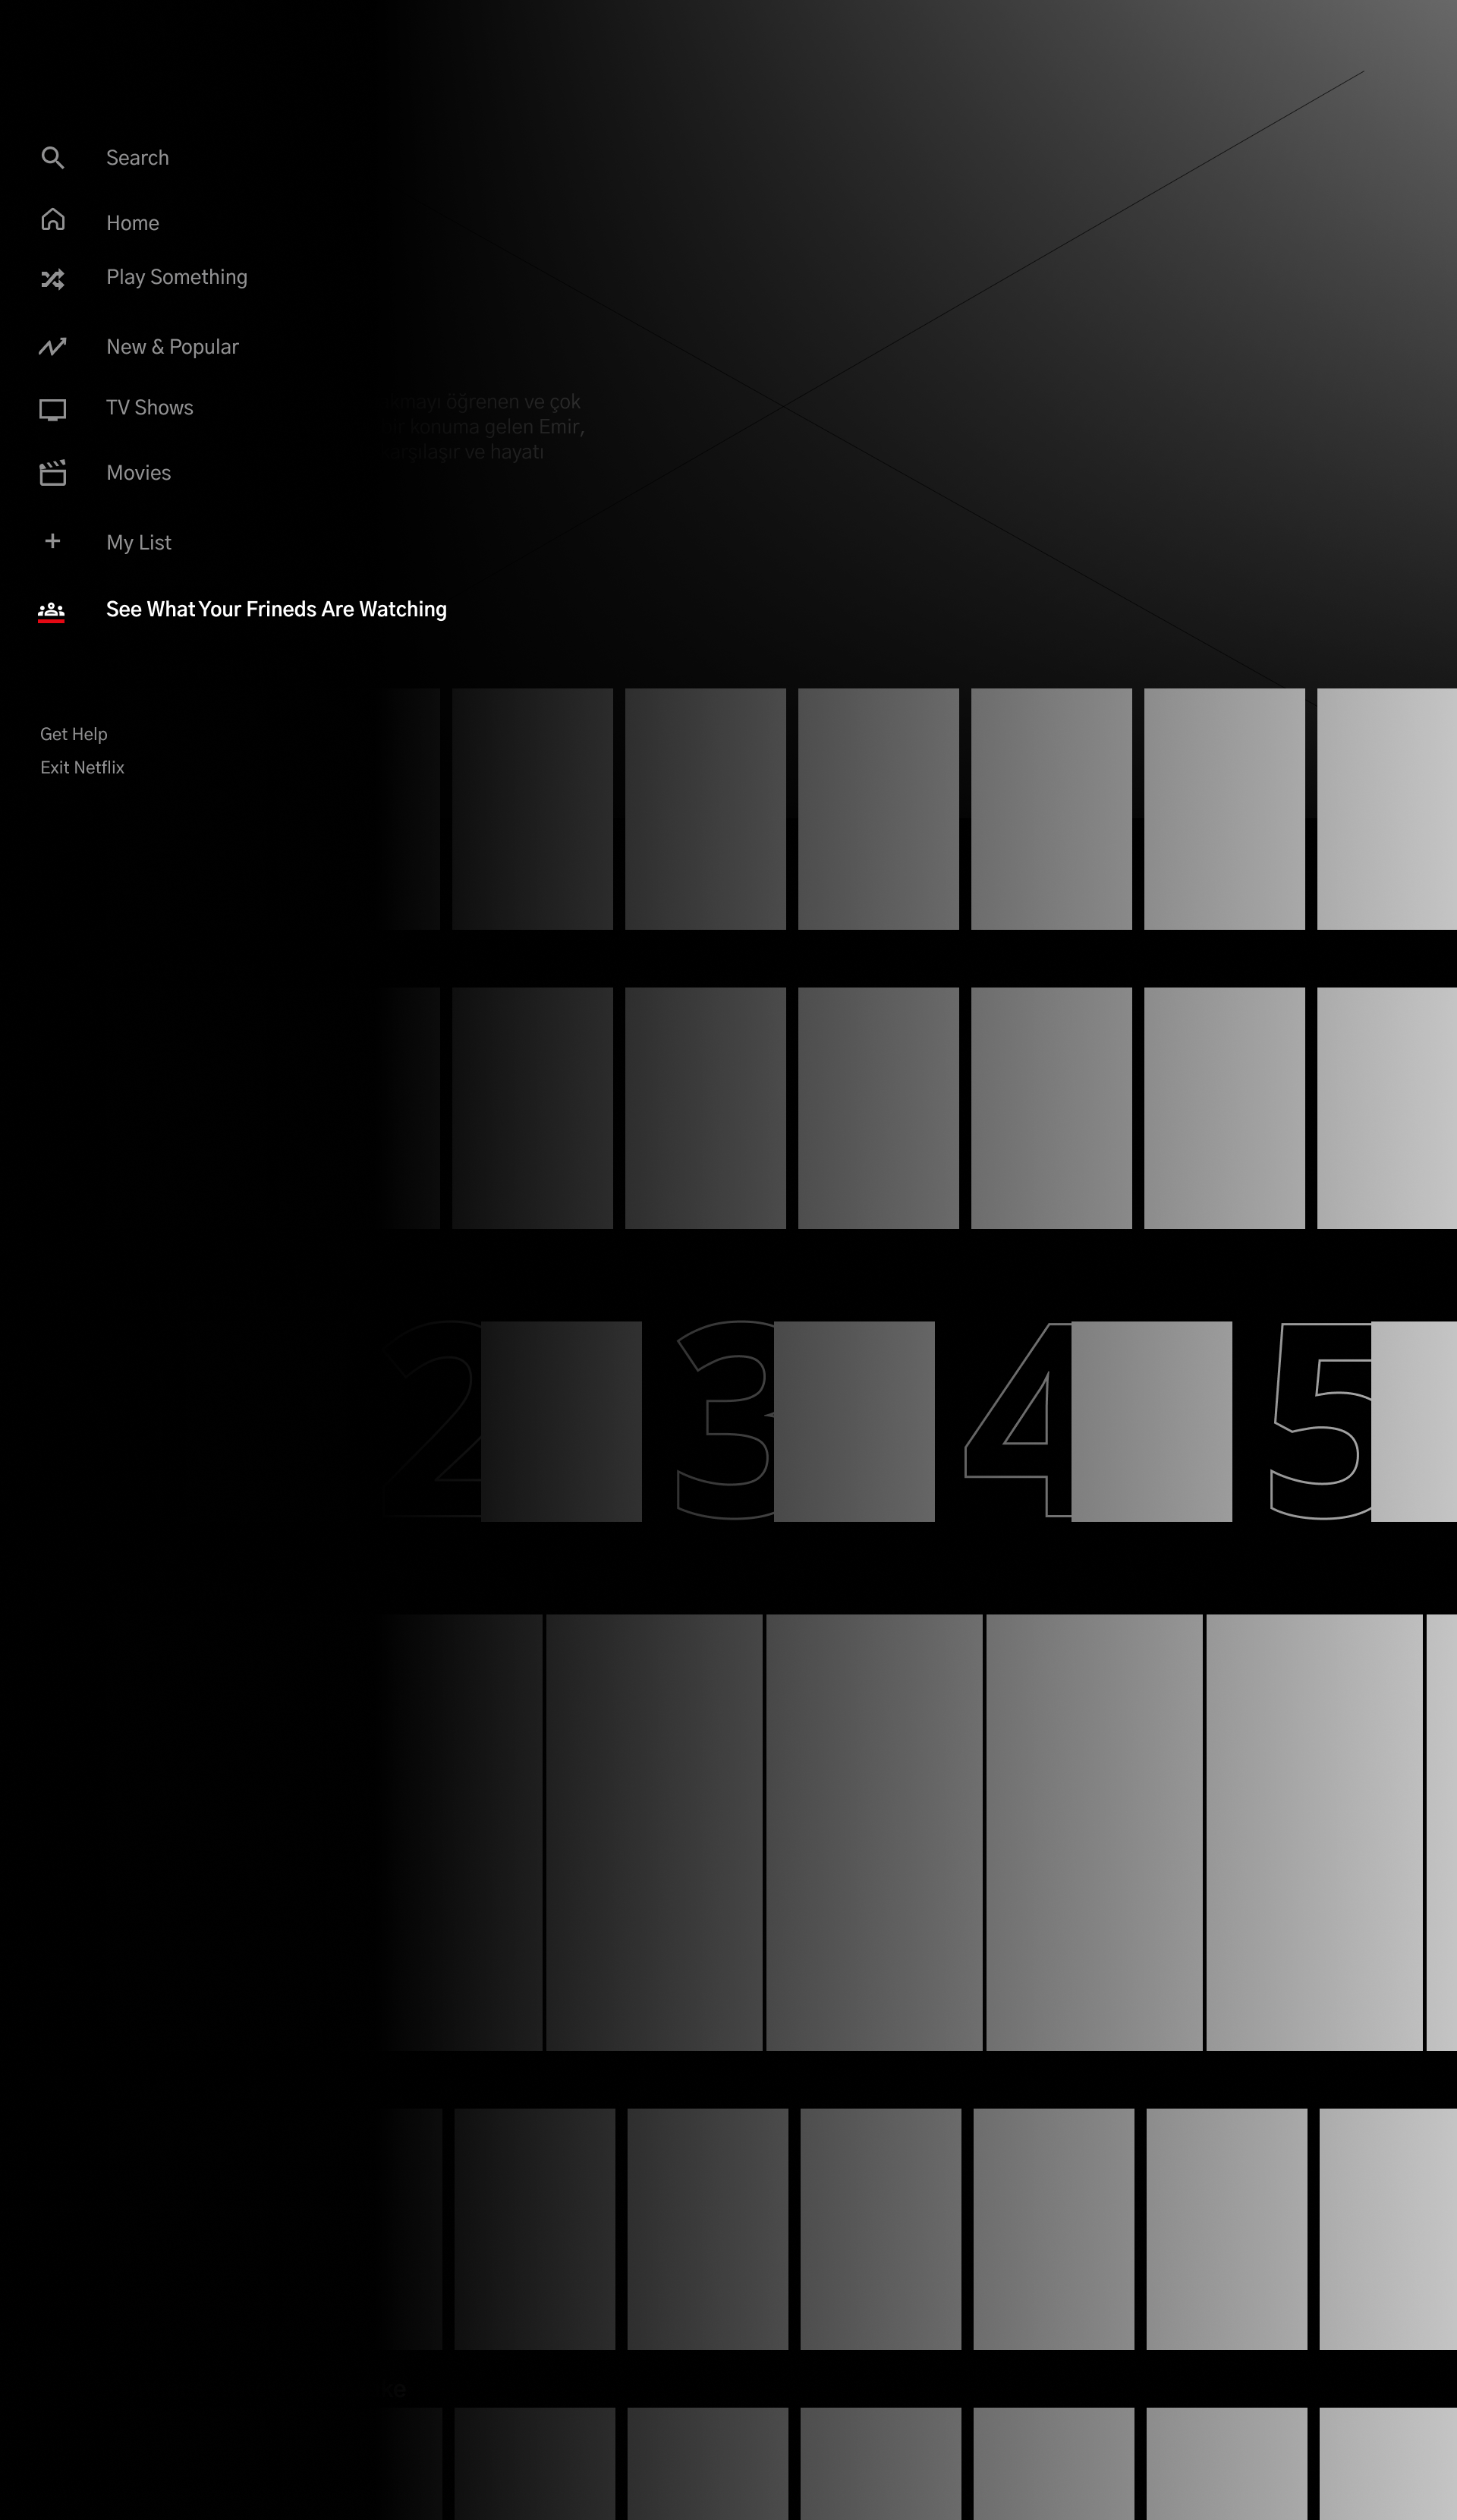Screen dimensions: 1457x2520
Task: Click the Exit Netflix link
Action: point(82,767)
